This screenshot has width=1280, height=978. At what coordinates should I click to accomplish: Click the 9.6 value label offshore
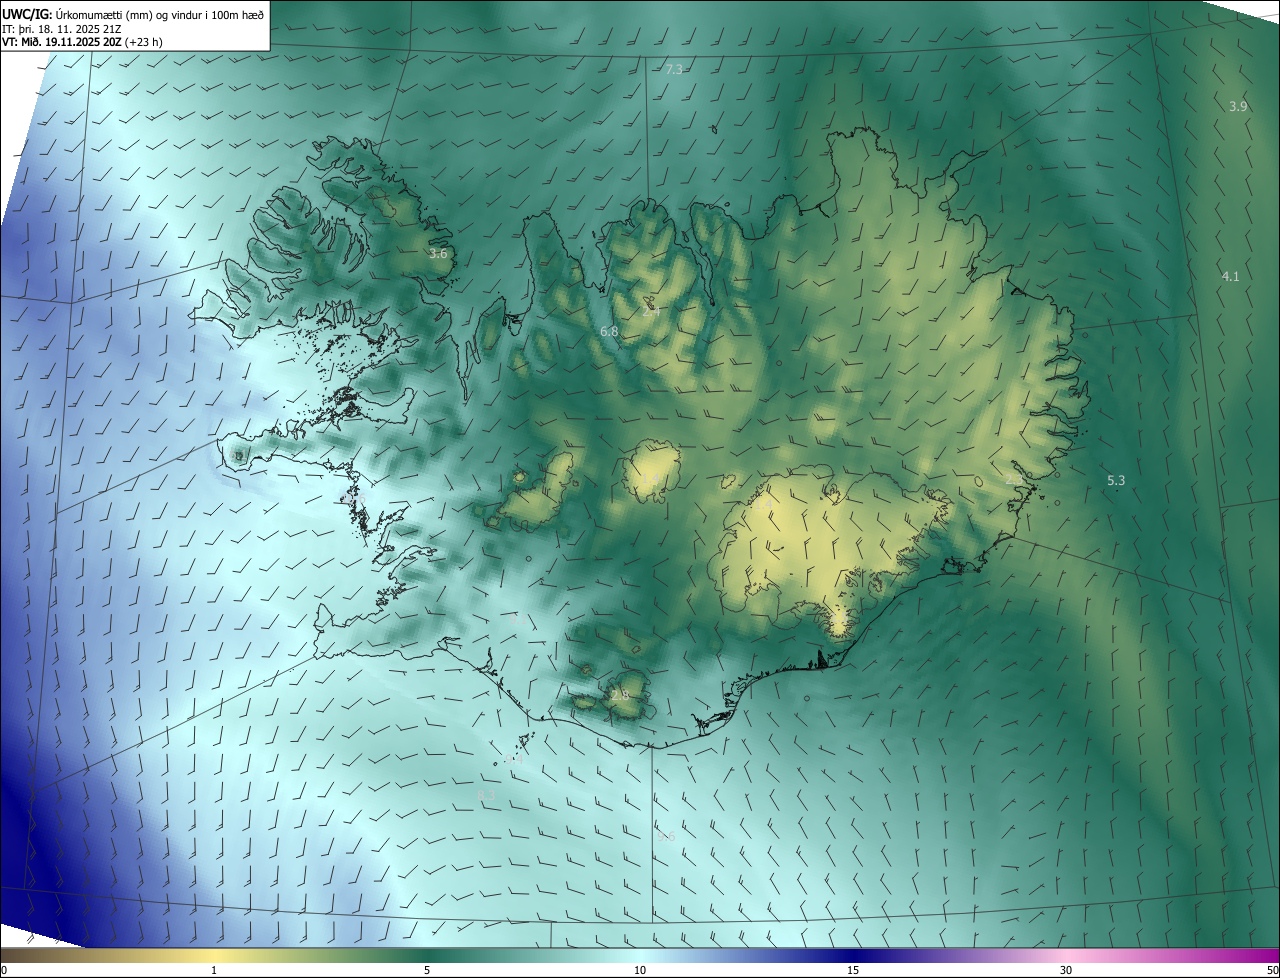666,836
